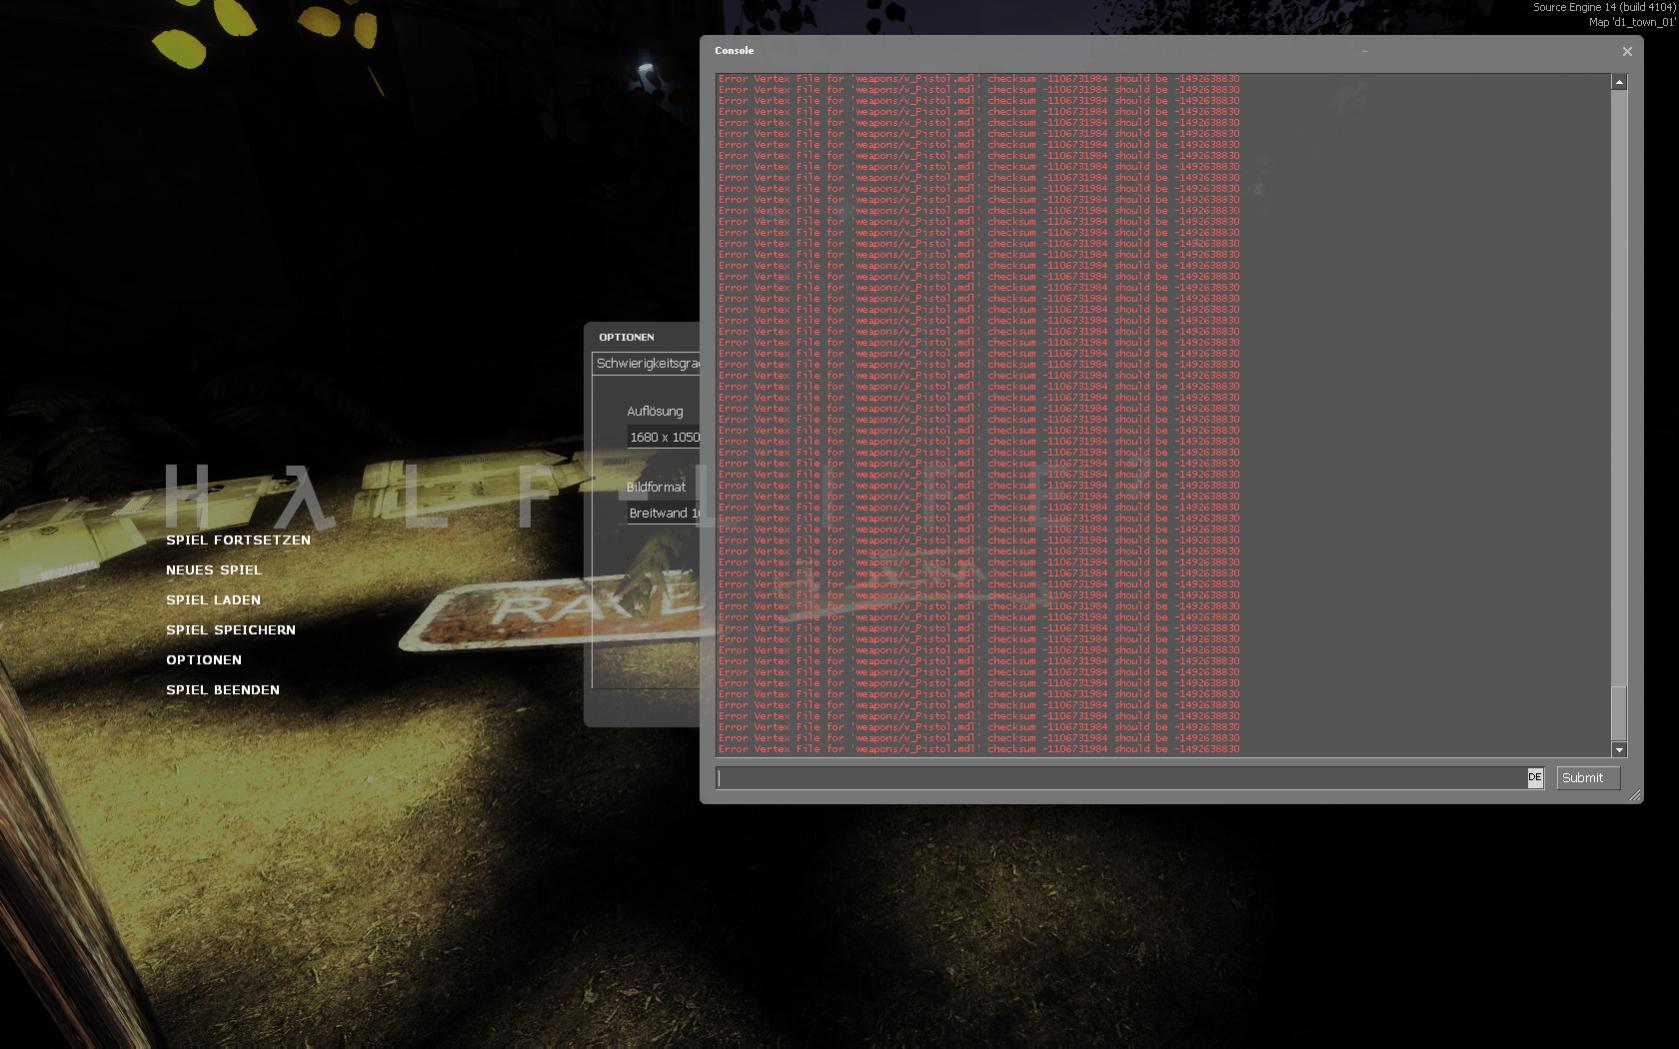Focus the console command input field
This screenshot has height=1049, width=1679.
coord(1121,778)
